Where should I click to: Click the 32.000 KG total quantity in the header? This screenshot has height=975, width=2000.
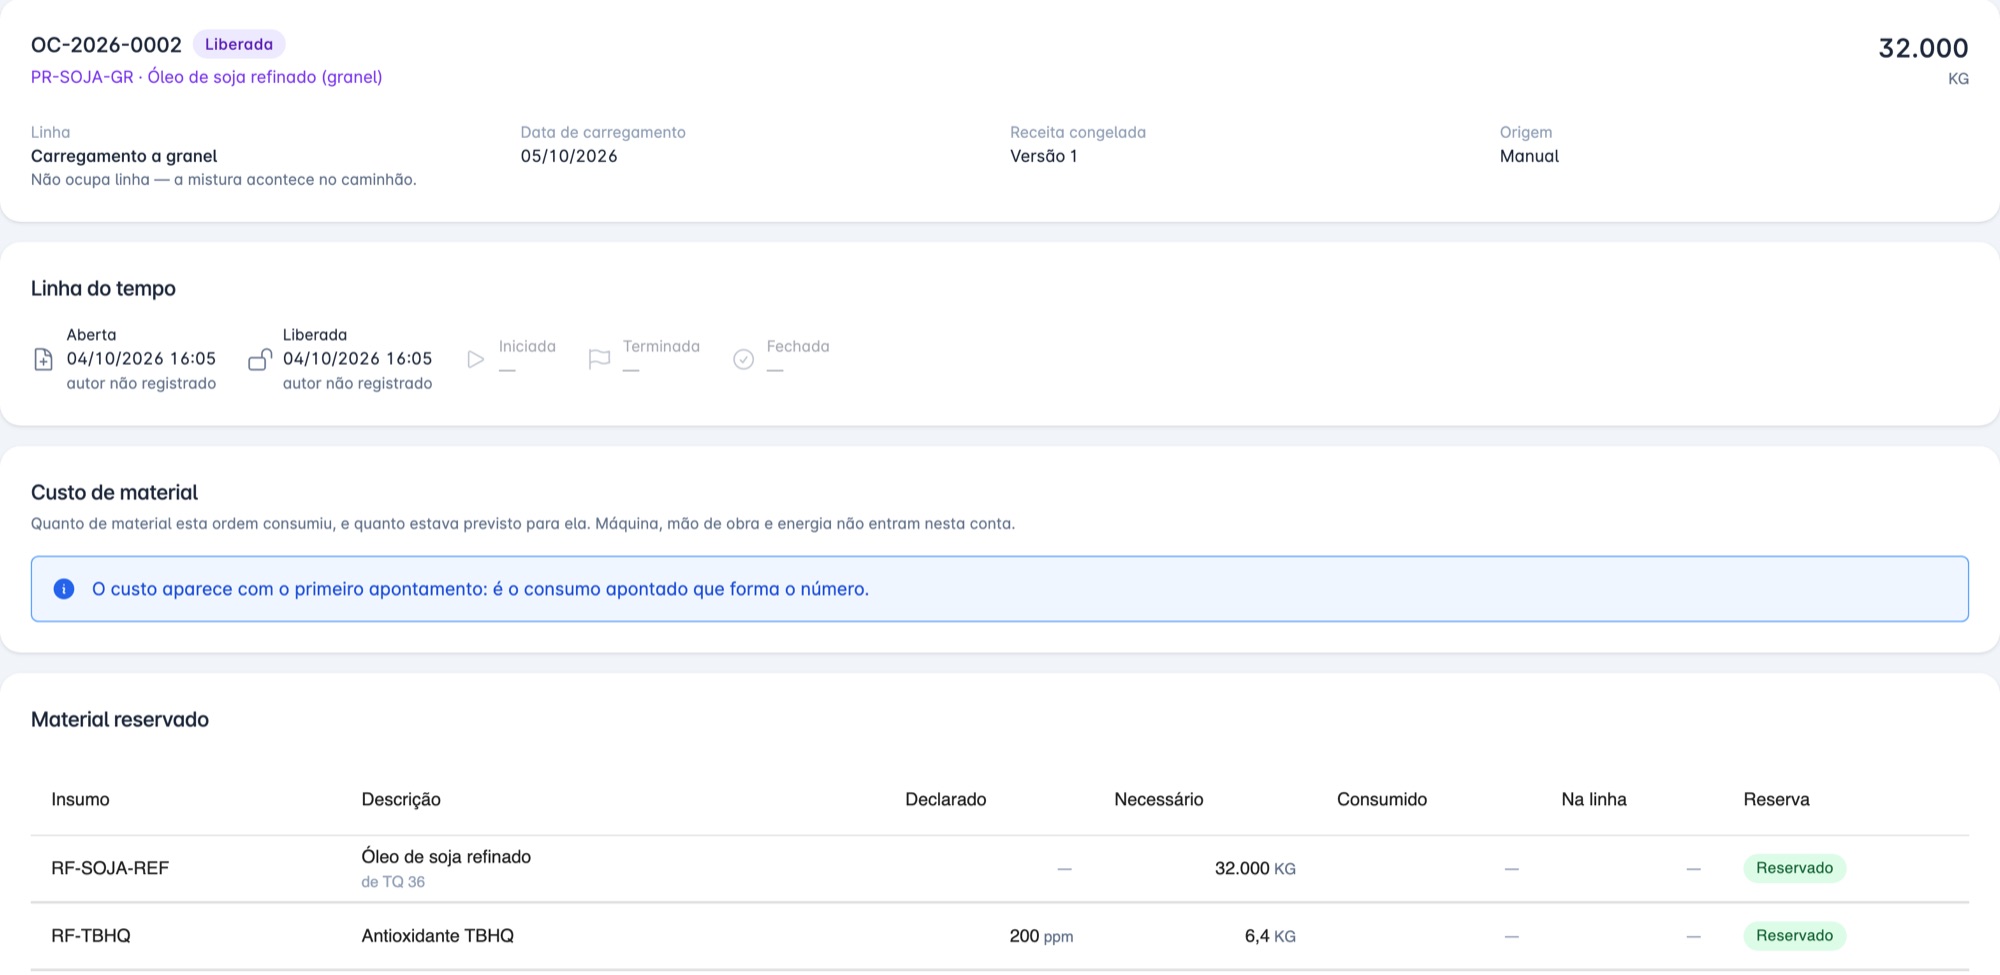point(1923,59)
